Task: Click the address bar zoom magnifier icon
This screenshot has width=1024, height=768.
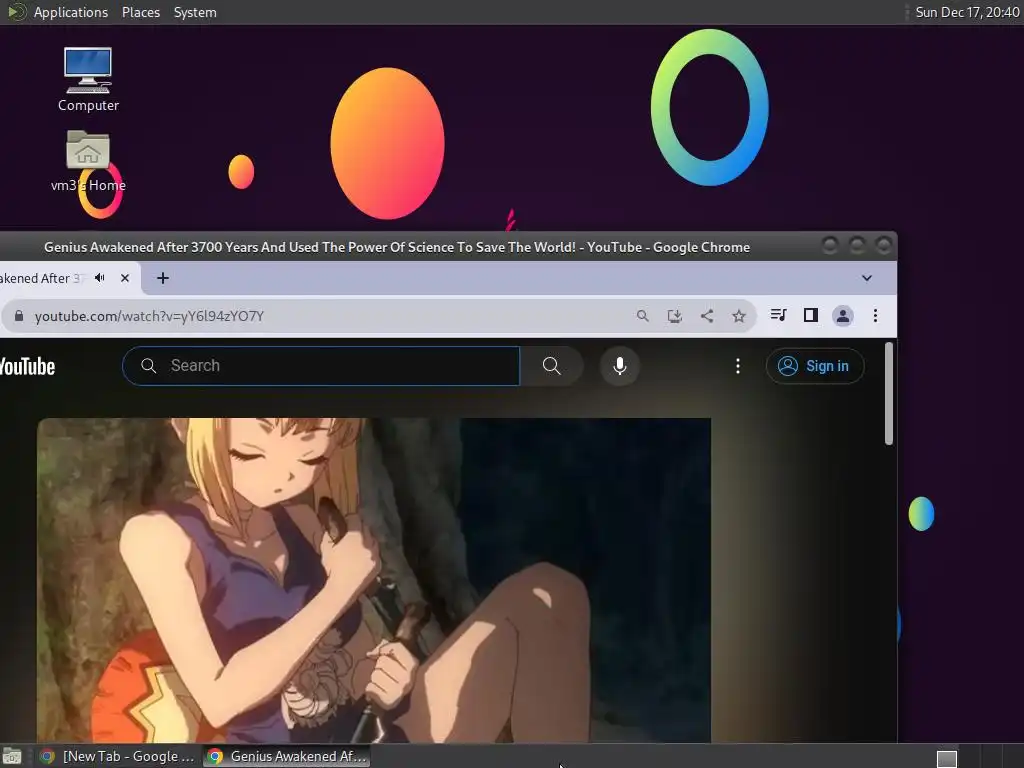Action: point(643,316)
